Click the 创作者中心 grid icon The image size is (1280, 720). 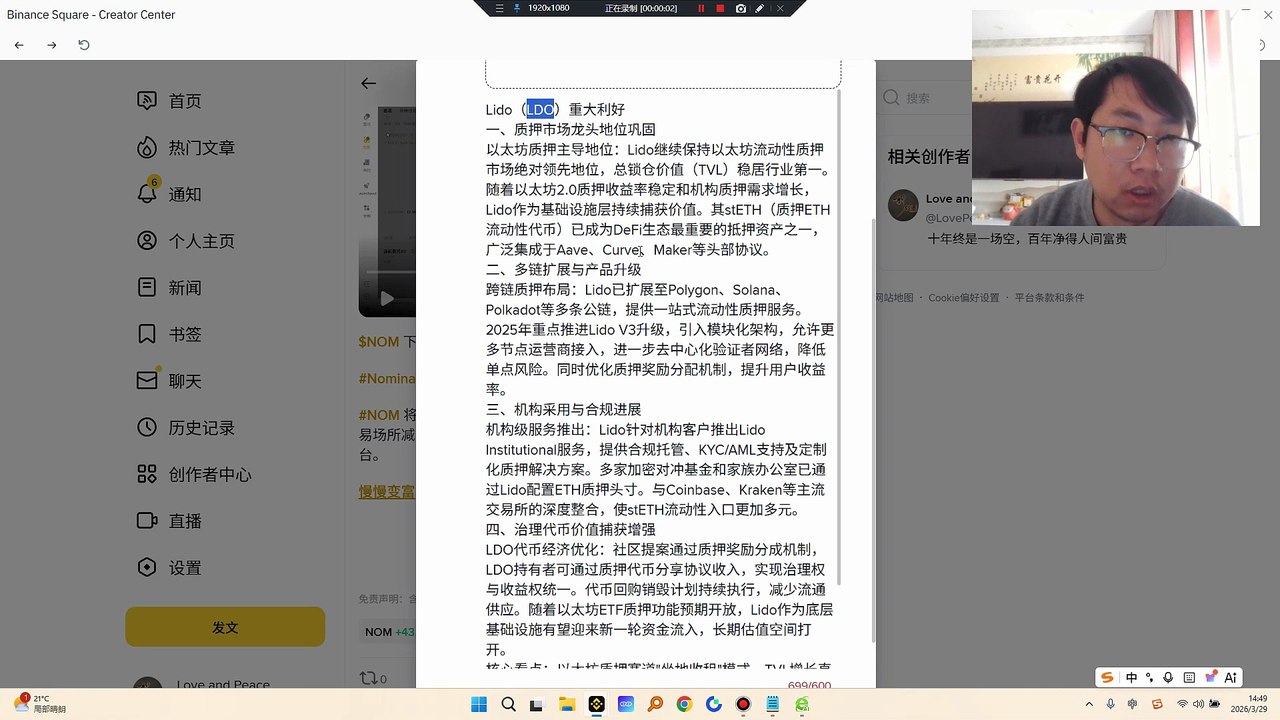147,474
